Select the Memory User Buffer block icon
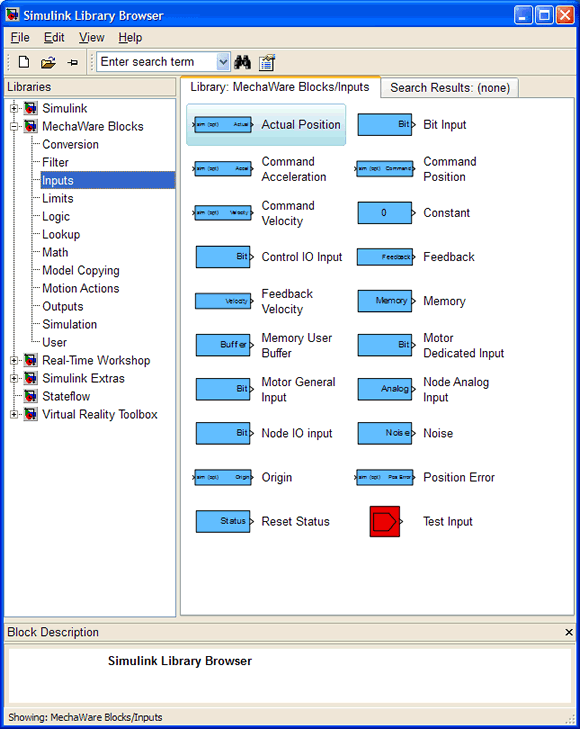 tap(224, 345)
